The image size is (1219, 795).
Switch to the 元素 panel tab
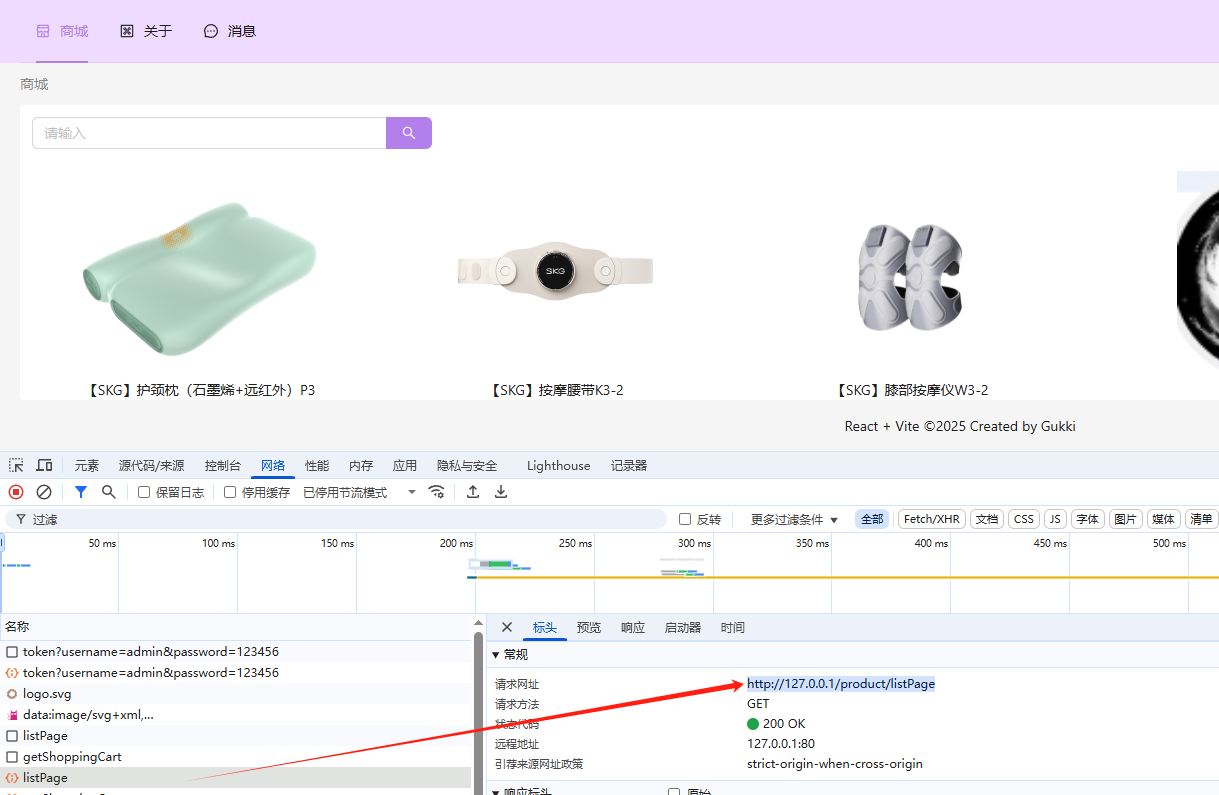pos(87,465)
